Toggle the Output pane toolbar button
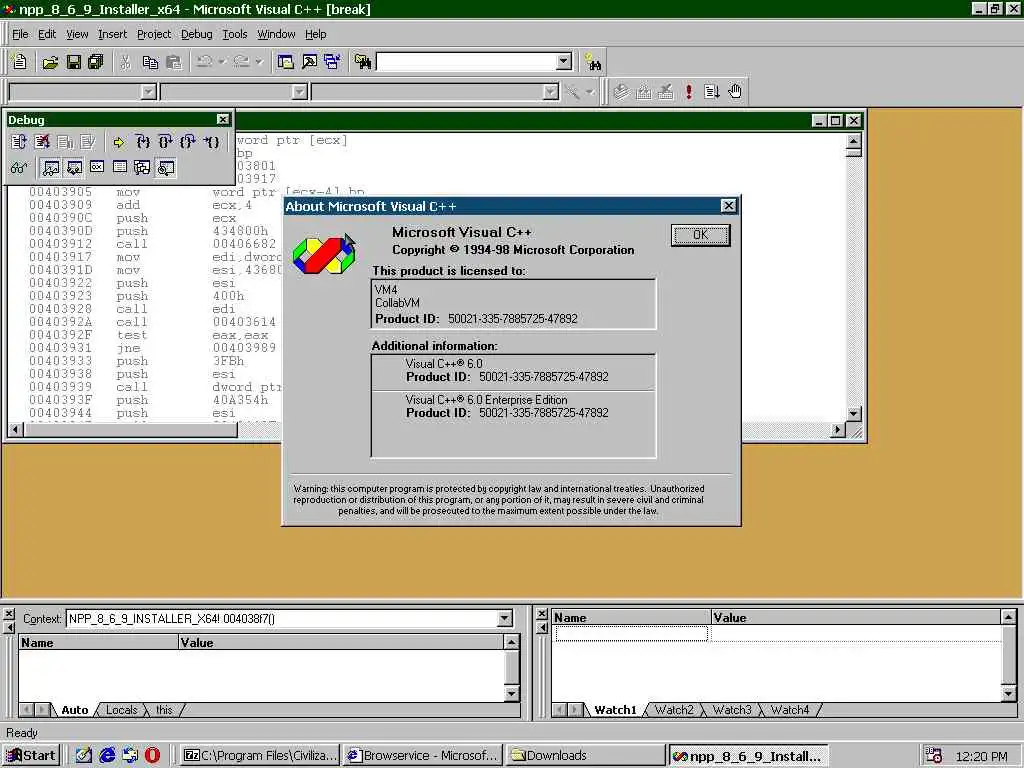Image resolution: width=1024 pixels, height=768 pixels. (310, 62)
